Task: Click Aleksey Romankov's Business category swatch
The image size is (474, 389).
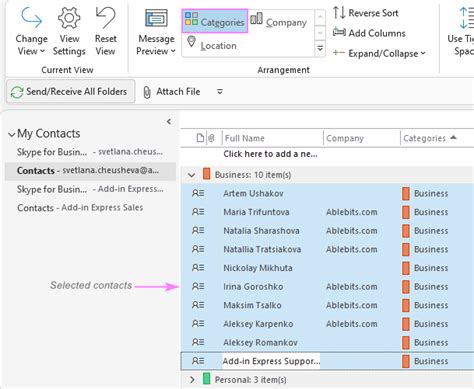Action: [x=406, y=342]
